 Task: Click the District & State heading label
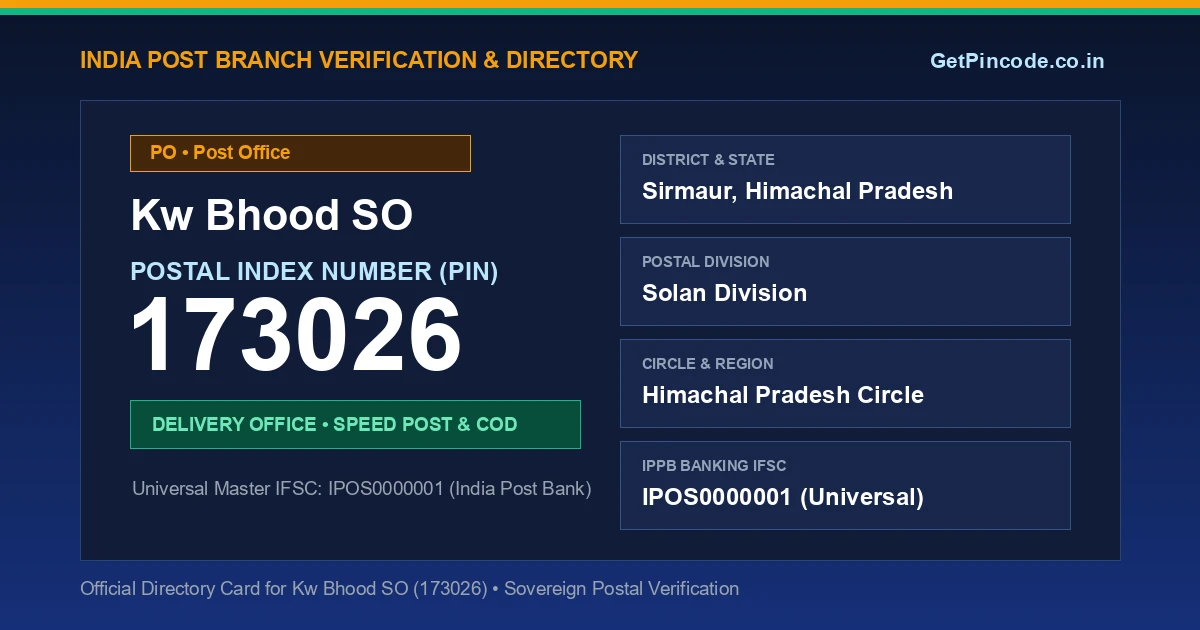[x=708, y=160]
